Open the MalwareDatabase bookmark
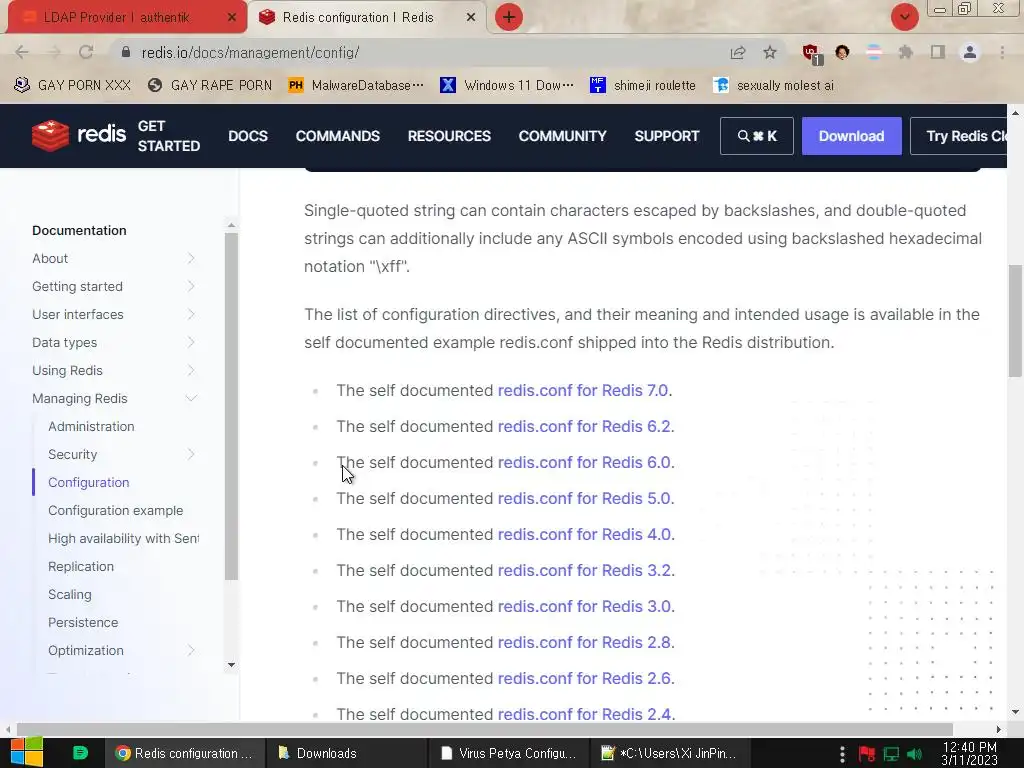Image resolution: width=1024 pixels, height=768 pixels. click(356, 85)
